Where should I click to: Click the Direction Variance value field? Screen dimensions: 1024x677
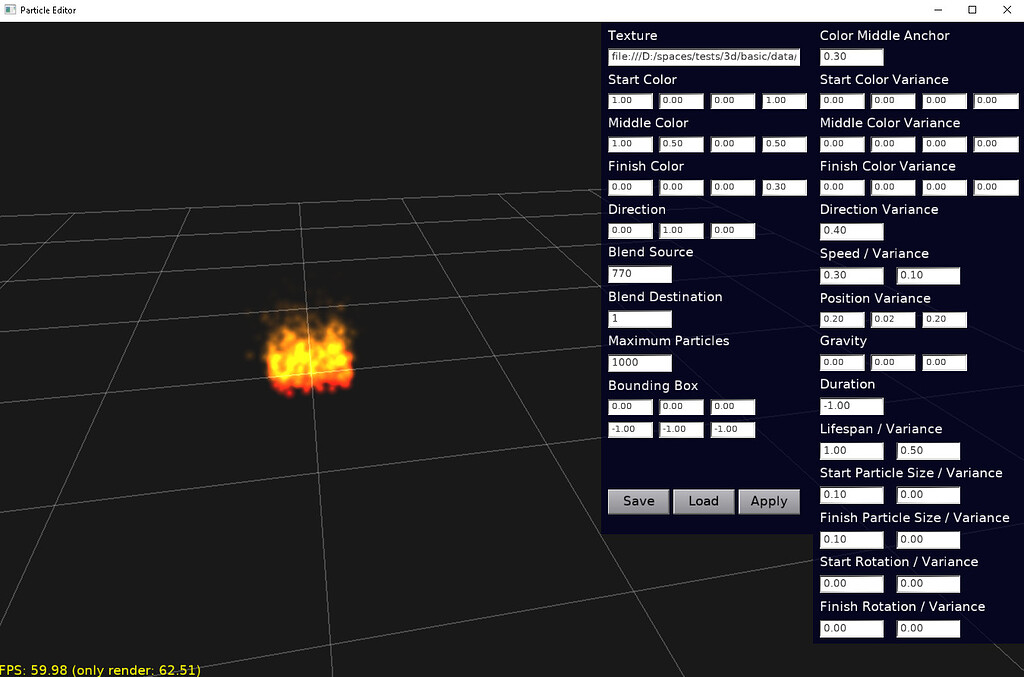[851, 230]
